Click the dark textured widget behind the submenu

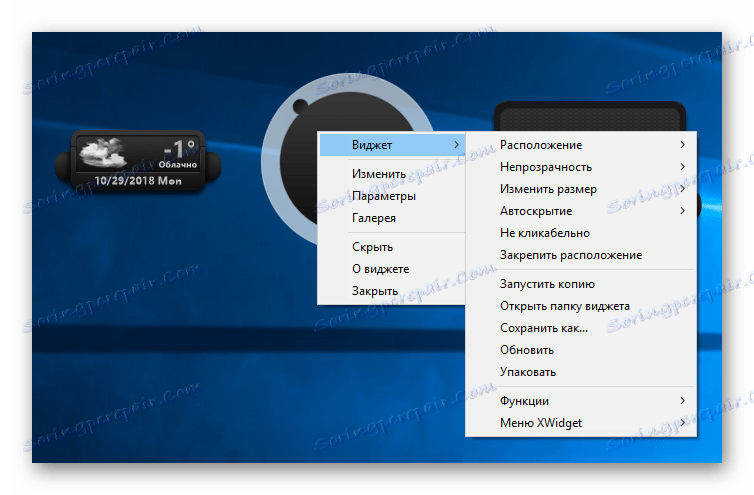tap(590, 116)
